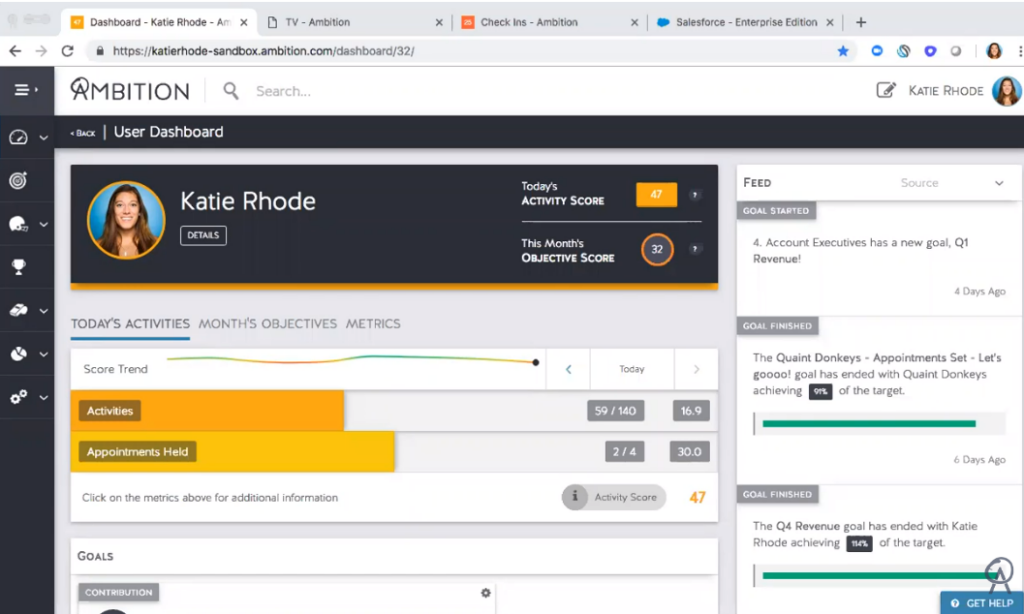Open the football helmet sidebar icon

pyautogui.click(x=18, y=224)
